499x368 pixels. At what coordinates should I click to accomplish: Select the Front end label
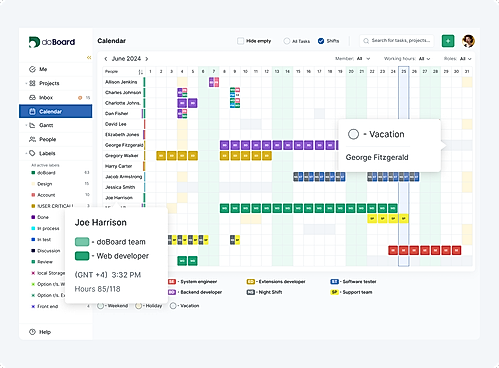[47, 306]
